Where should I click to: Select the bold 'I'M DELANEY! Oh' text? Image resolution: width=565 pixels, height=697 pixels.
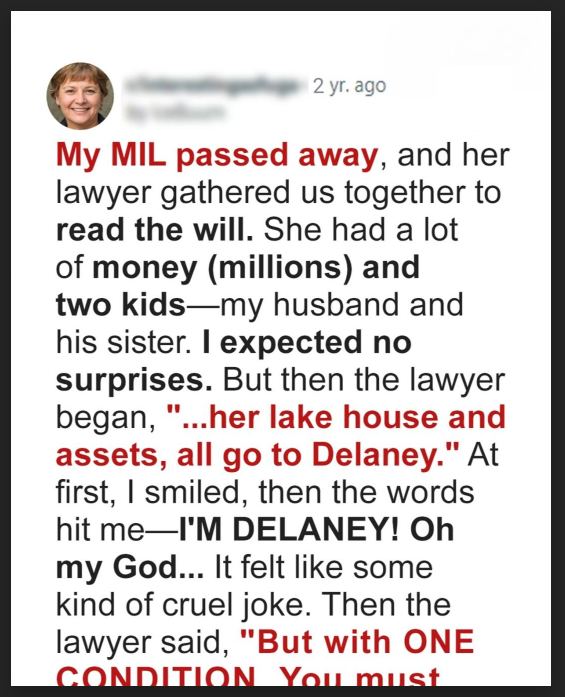pyautogui.click(x=317, y=530)
